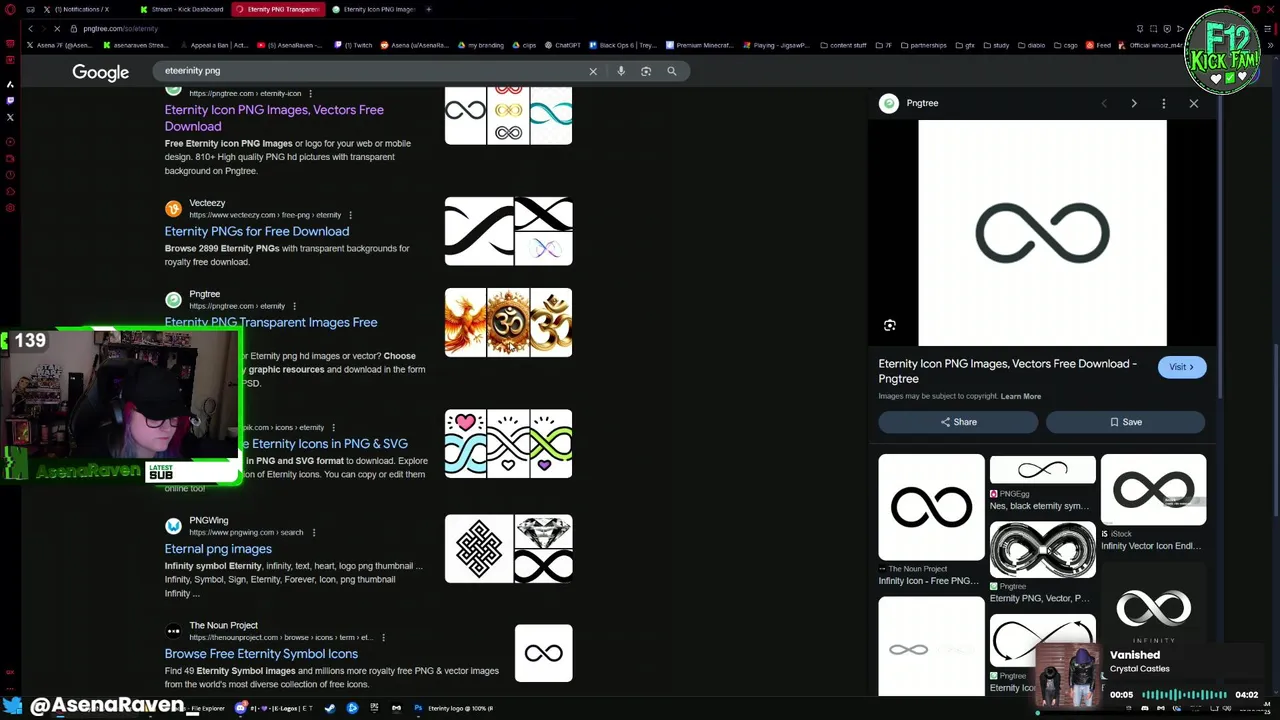Click endless knot thumbnail in PNGWing result
This screenshot has width=1280, height=720.
(x=479, y=549)
